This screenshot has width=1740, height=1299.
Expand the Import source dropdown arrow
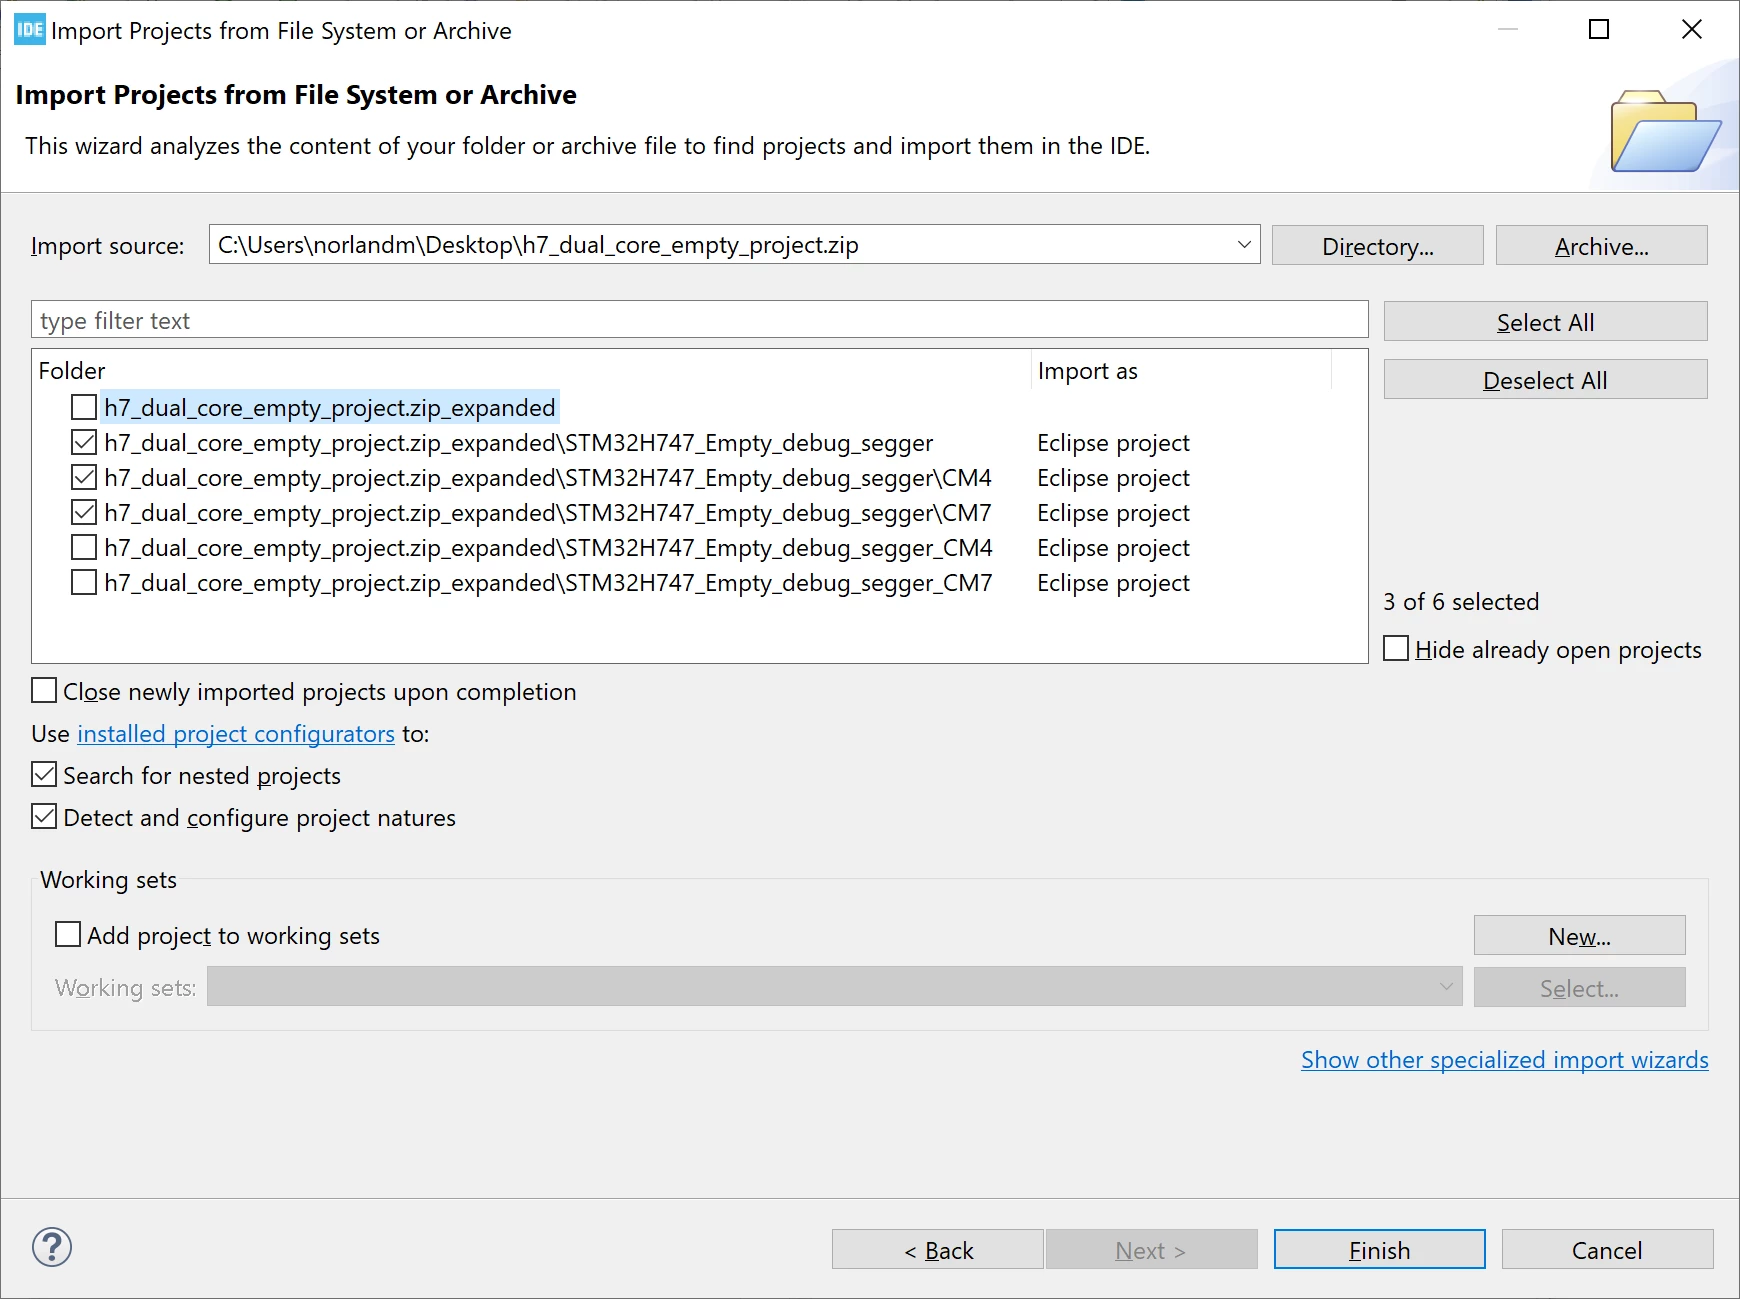pyautogui.click(x=1244, y=245)
